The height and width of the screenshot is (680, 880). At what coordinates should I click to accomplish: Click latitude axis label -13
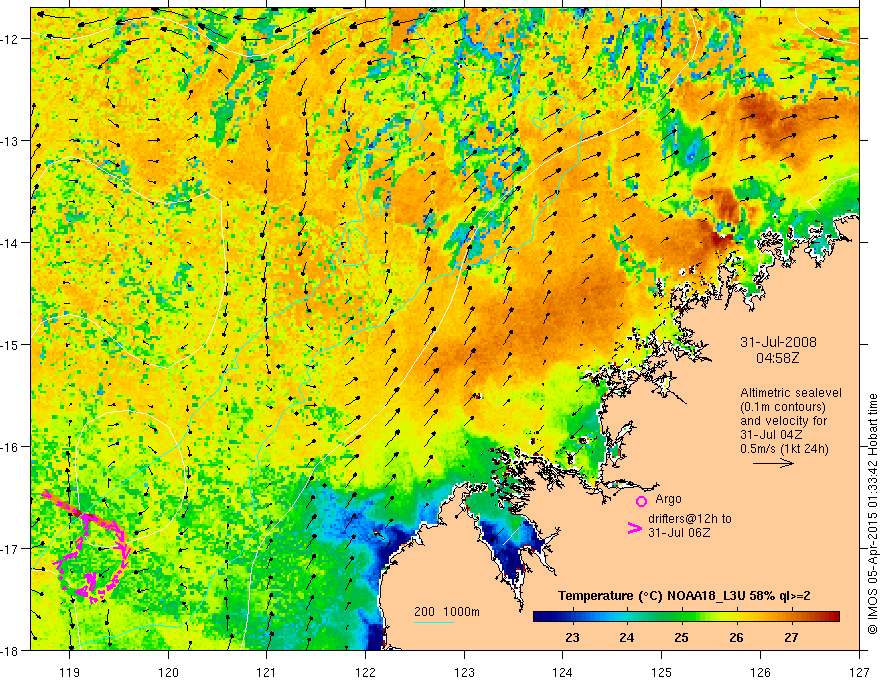click(x=12, y=141)
